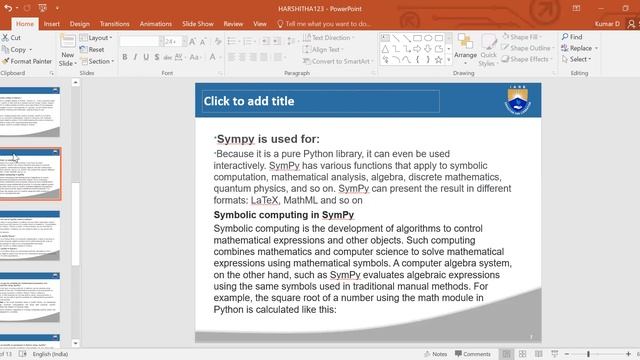Open the account user icon
This screenshot has height=360, width=640.
631,24
